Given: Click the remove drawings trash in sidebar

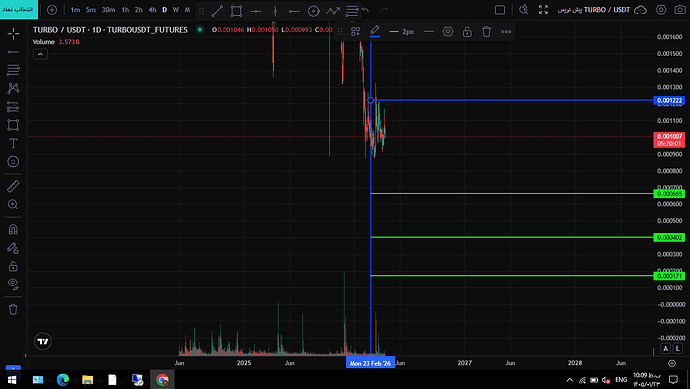Looking at the screenshot, I should coord(13,309).
